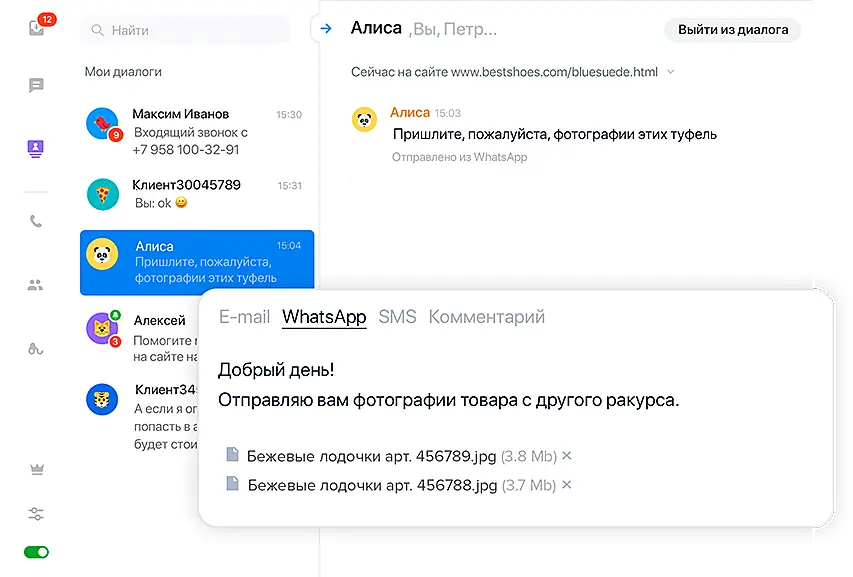
Task: Click the crown icon in sidebar
Action: point(37,470)
